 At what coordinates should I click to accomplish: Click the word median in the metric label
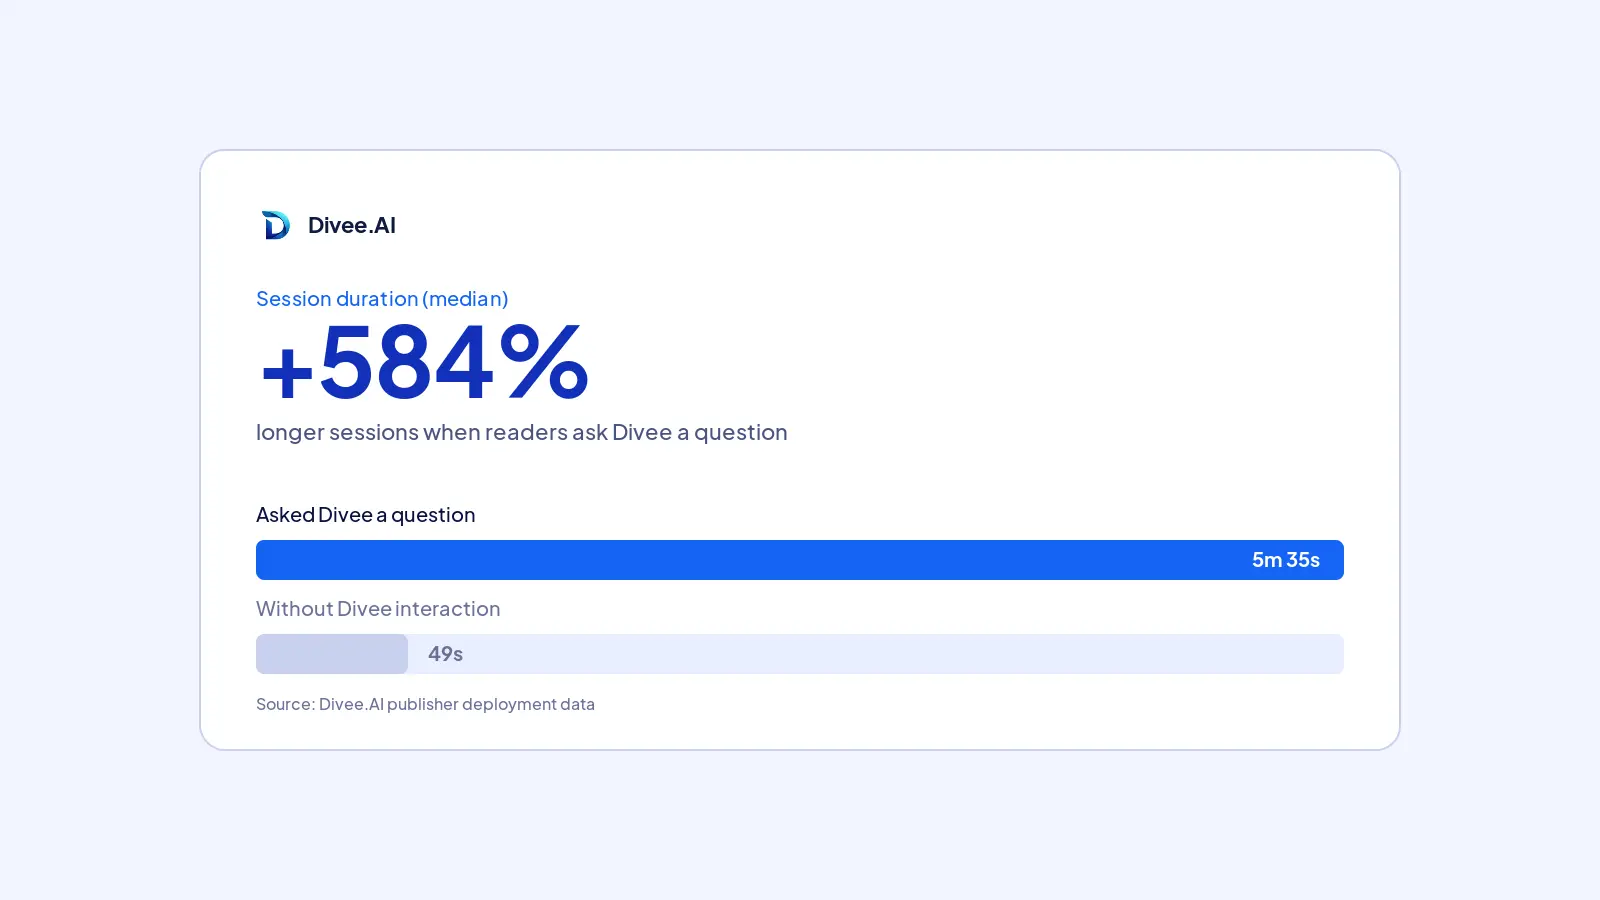(x=465, y=299)
